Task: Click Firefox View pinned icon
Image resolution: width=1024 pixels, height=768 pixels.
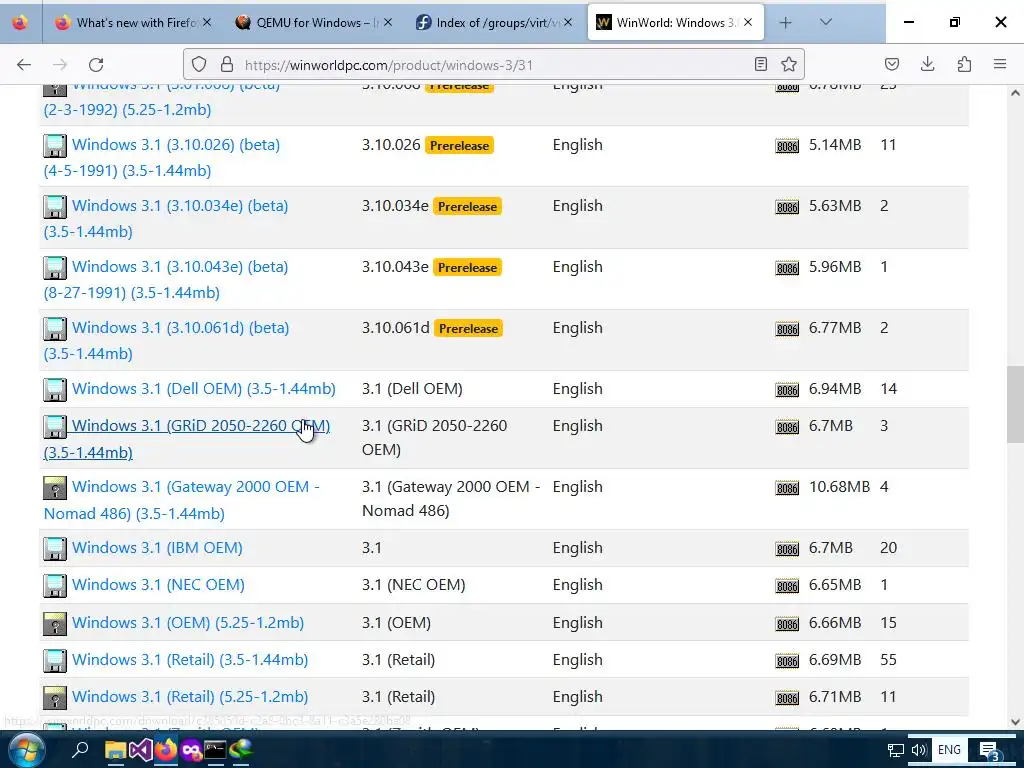Action: [20, 22]
